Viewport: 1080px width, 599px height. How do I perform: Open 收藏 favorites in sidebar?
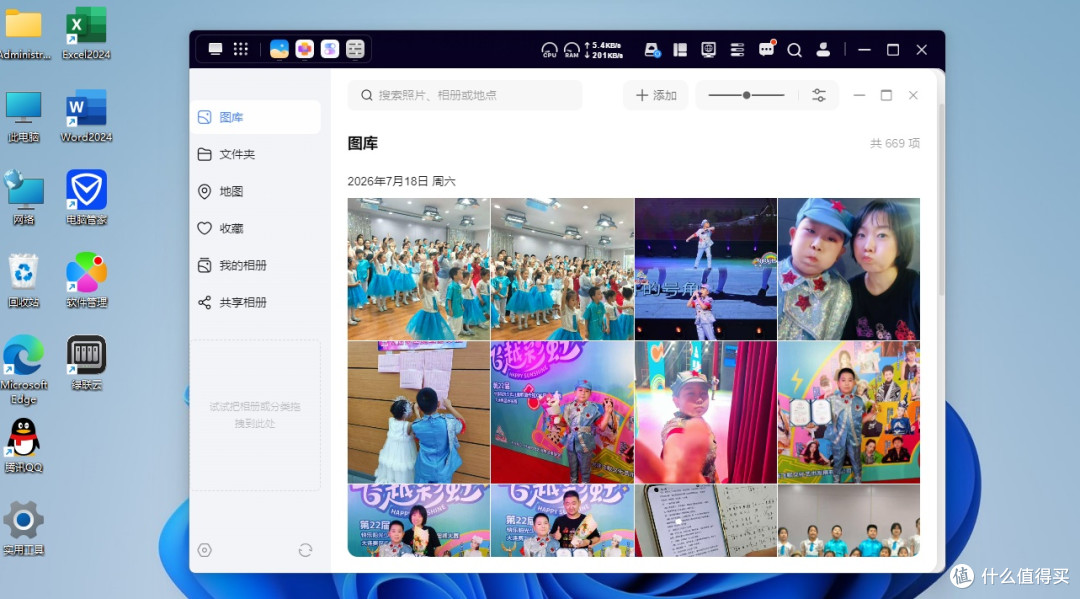[255, 228]
